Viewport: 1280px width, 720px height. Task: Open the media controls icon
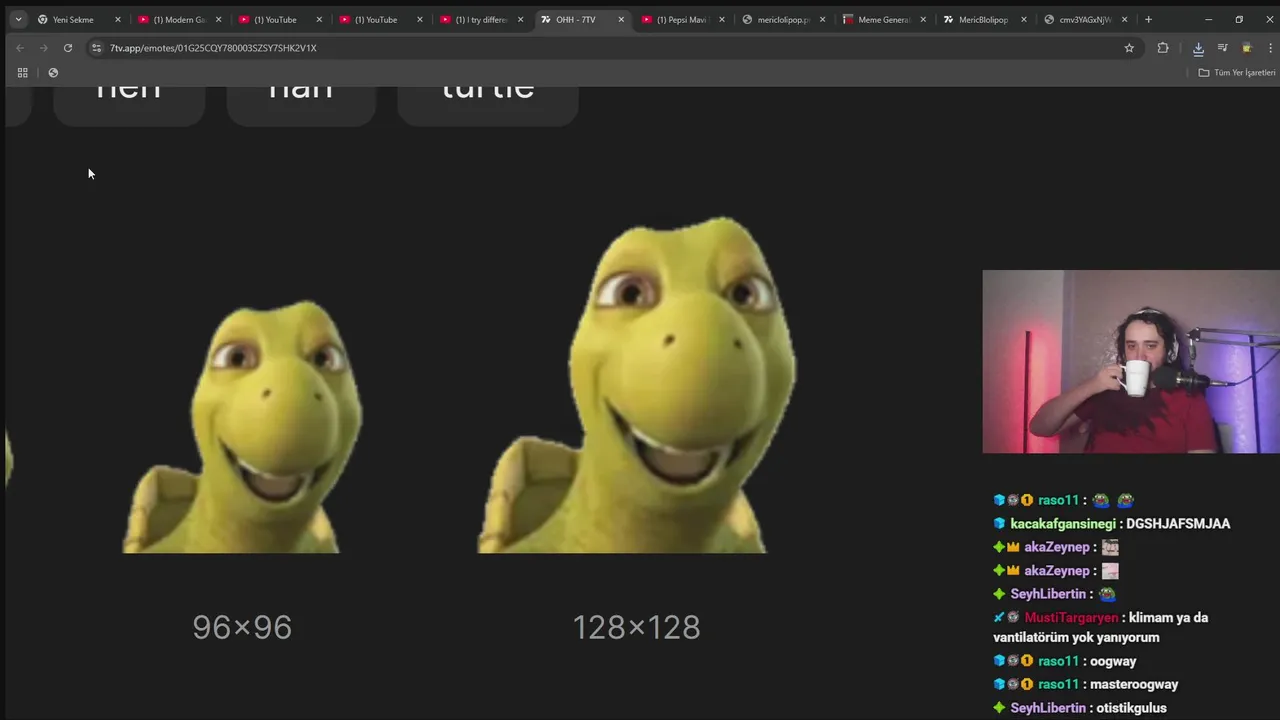pos(1222,48)
